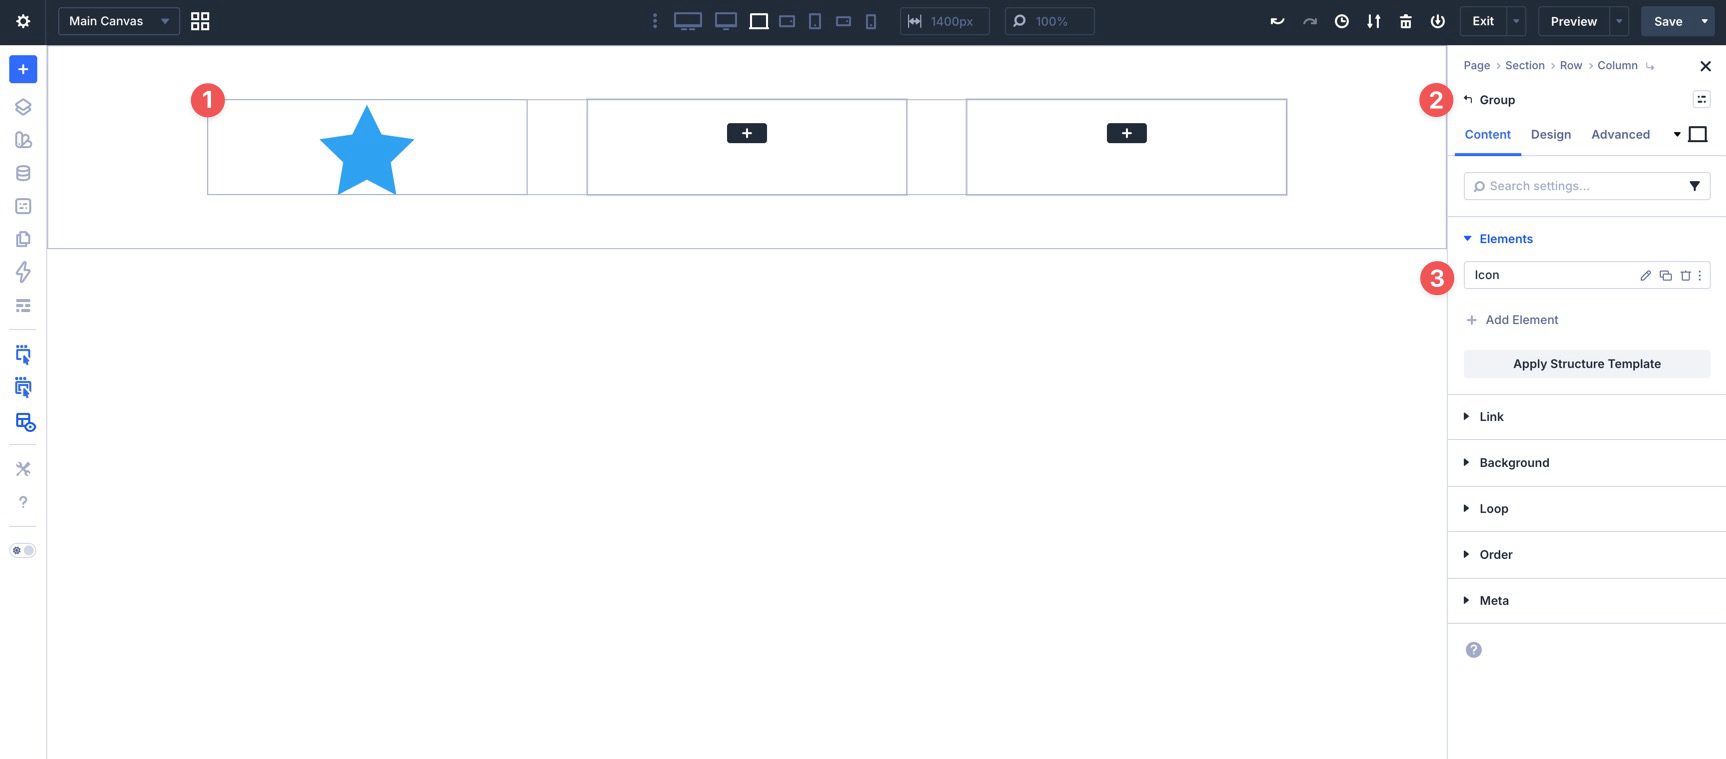1726x759 pixels.
Task: Delete the Icon element
Action: click(1686, 276)
